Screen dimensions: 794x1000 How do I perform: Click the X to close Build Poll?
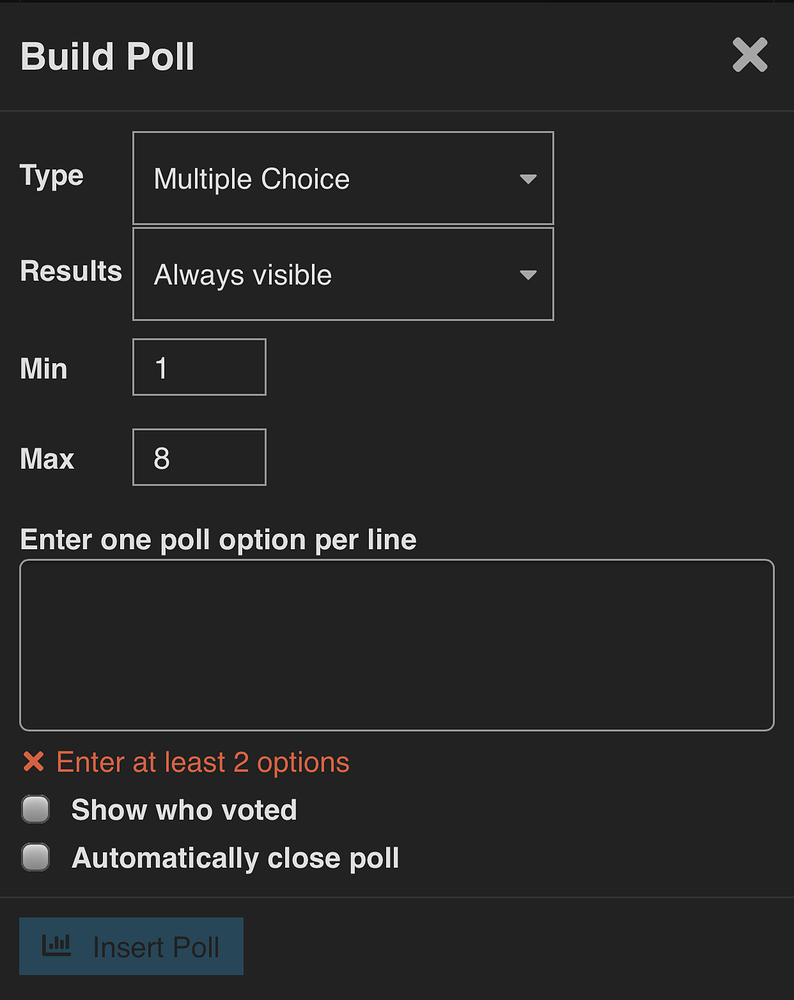click(749, 56)
